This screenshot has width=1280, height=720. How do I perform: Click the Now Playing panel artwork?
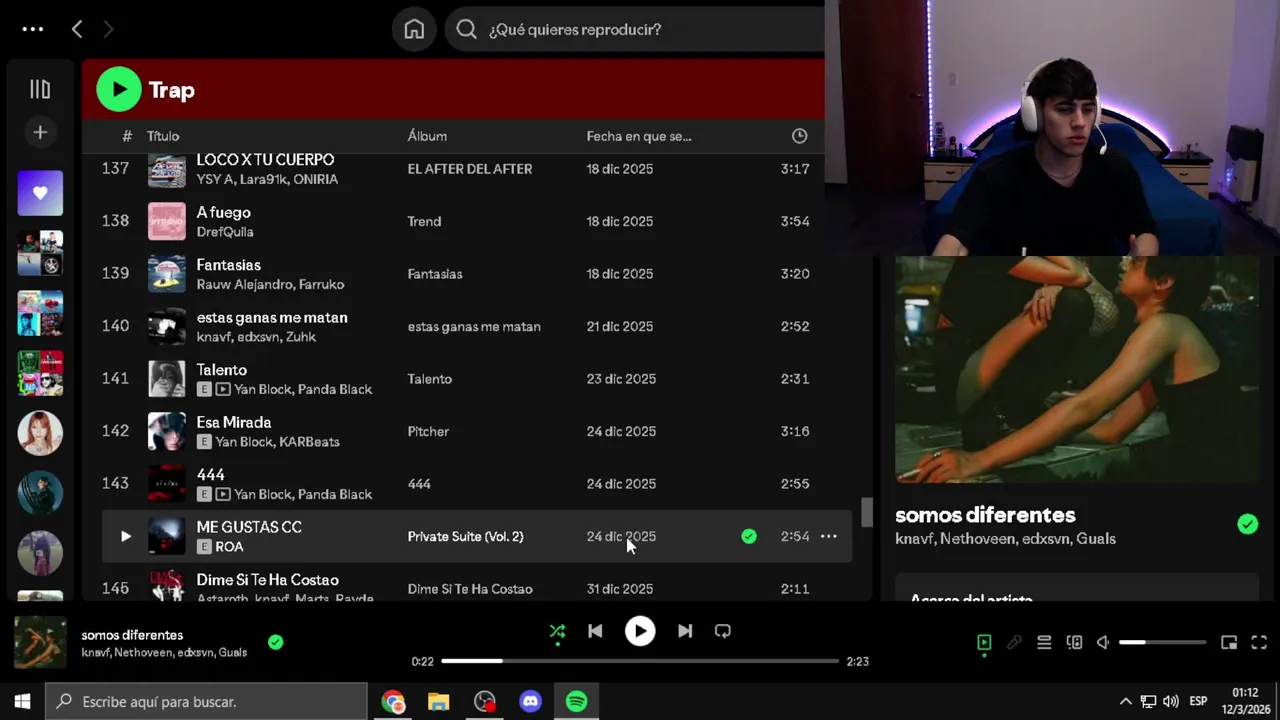[x=1077, y=369]
